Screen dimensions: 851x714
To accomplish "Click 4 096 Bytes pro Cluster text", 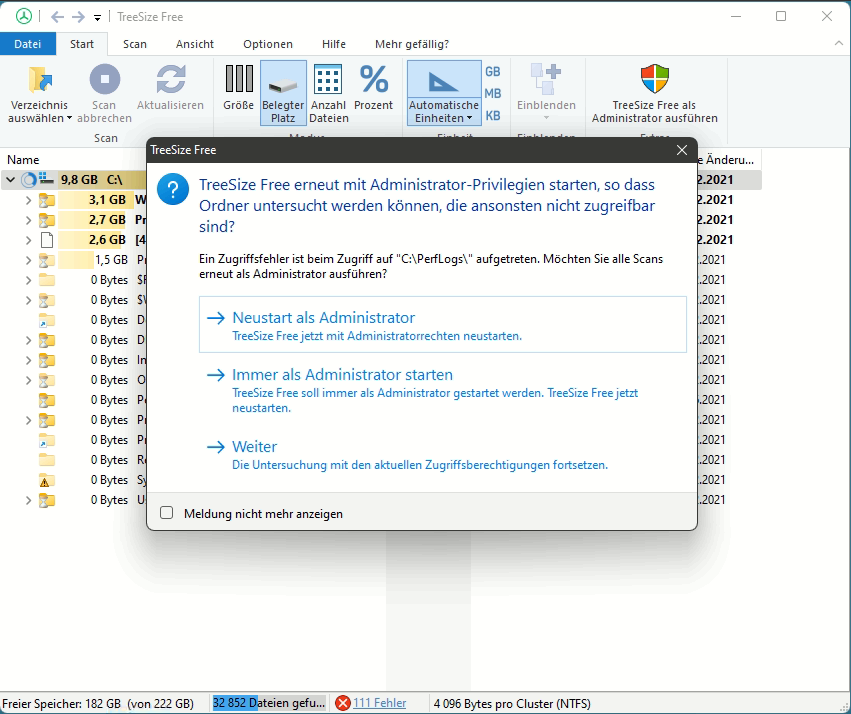I will 512,704.
